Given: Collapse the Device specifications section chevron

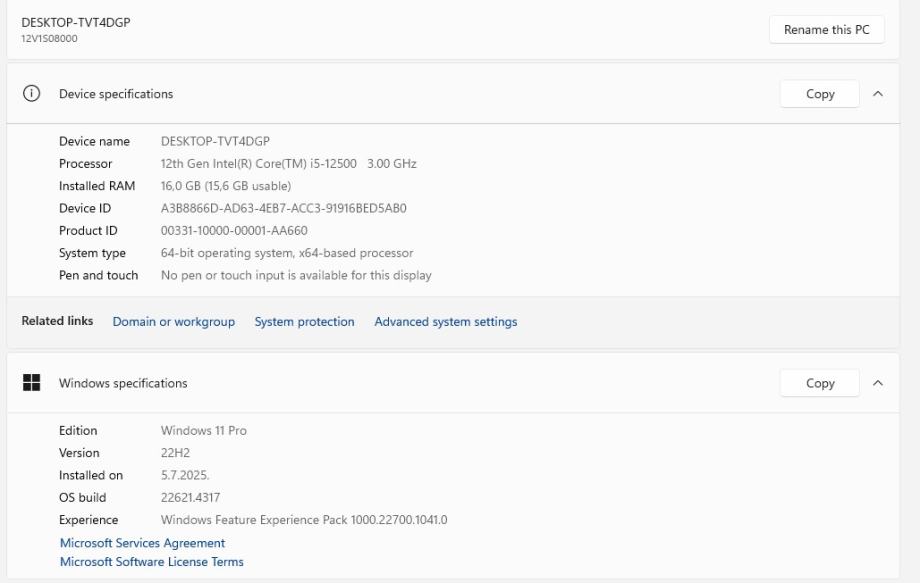Looking at the screenshot, I should pyautogui.click(x=878, y=94).
